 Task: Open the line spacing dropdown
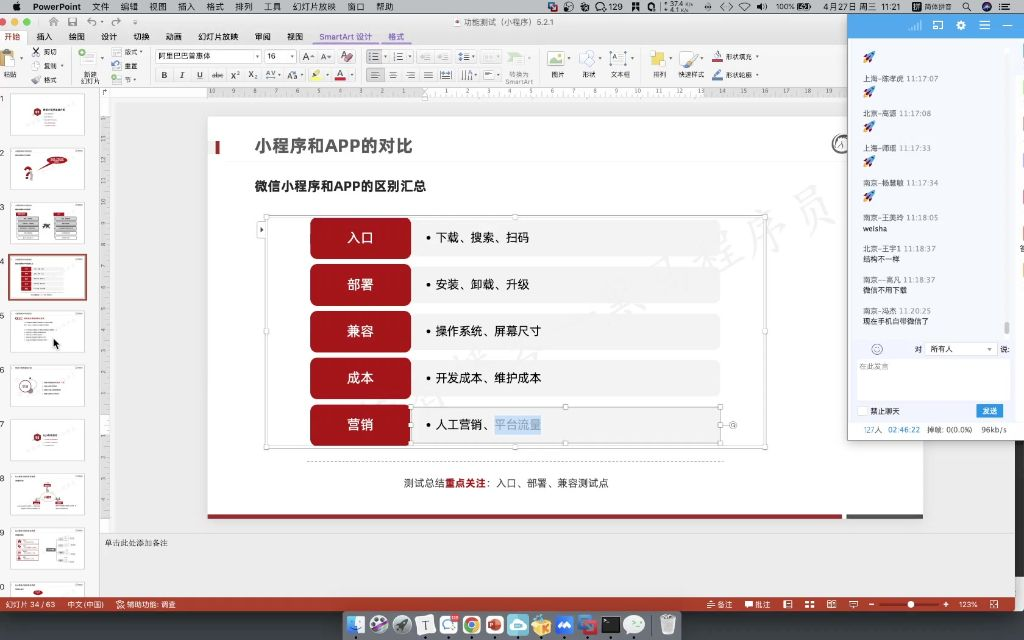click(465, 57)
